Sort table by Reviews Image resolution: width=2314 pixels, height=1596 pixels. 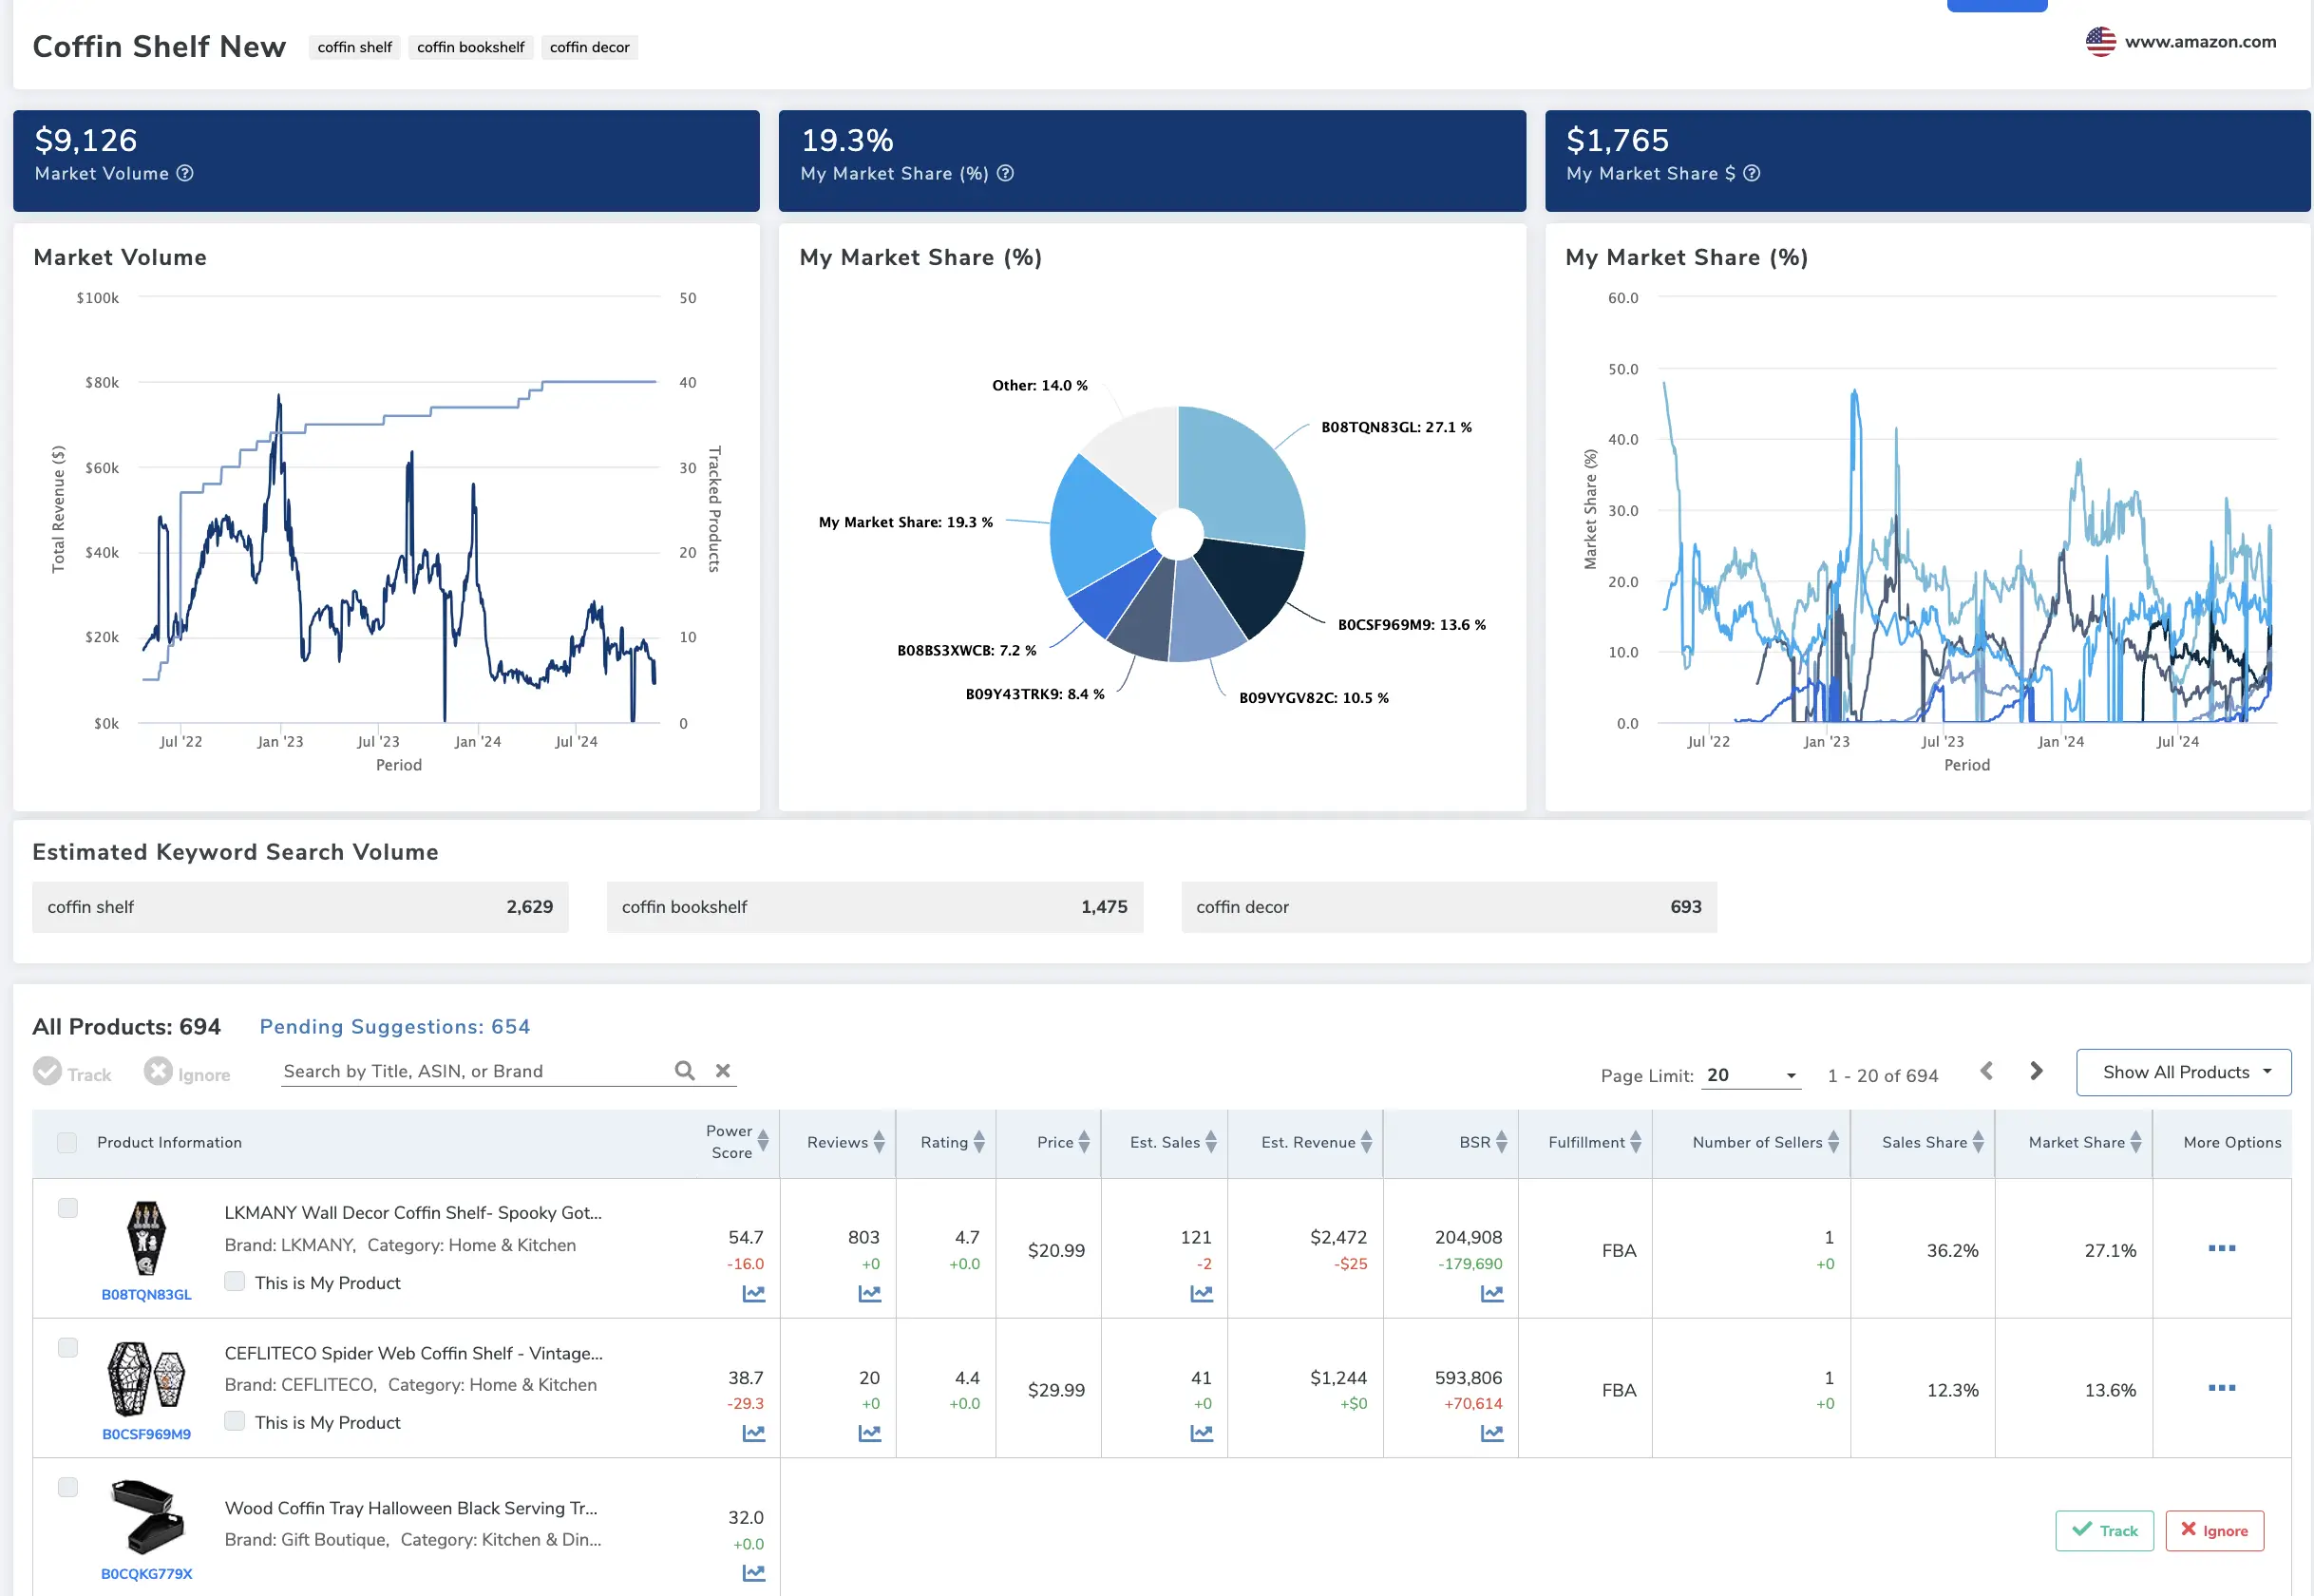(x=879, y=1142)
